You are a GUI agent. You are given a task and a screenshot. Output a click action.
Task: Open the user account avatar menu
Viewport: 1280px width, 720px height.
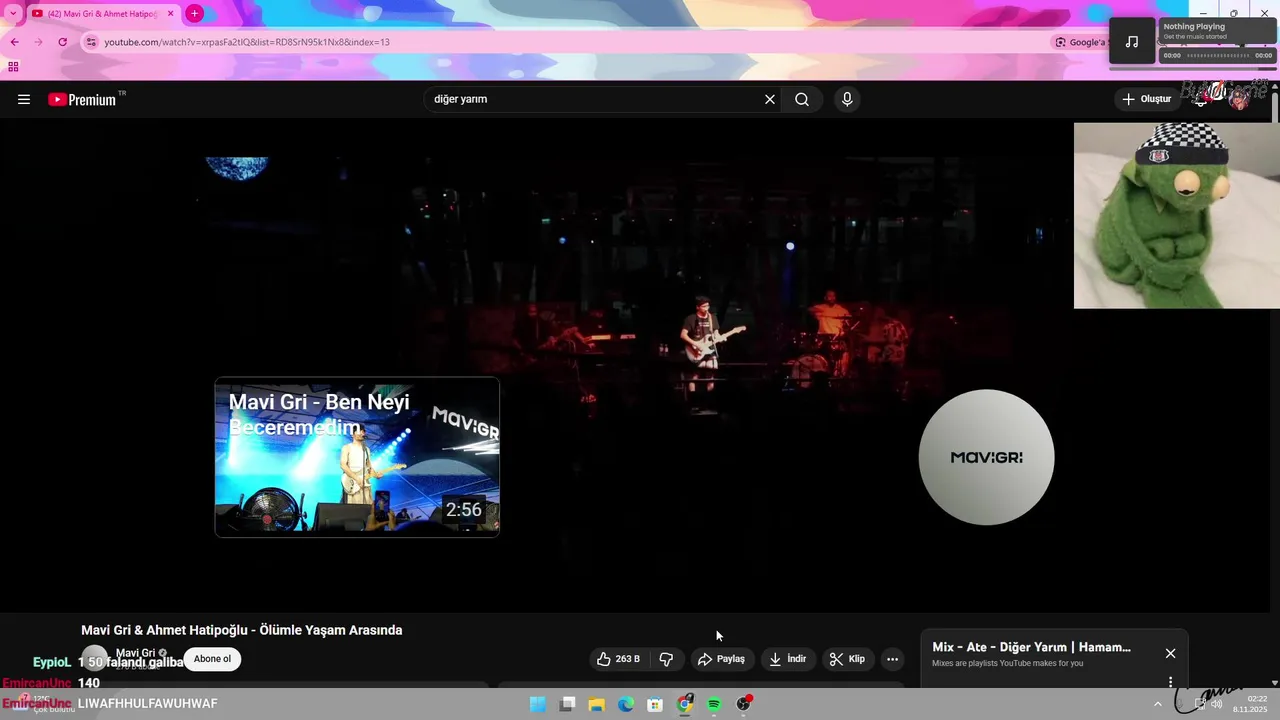tap(1239, 99)
